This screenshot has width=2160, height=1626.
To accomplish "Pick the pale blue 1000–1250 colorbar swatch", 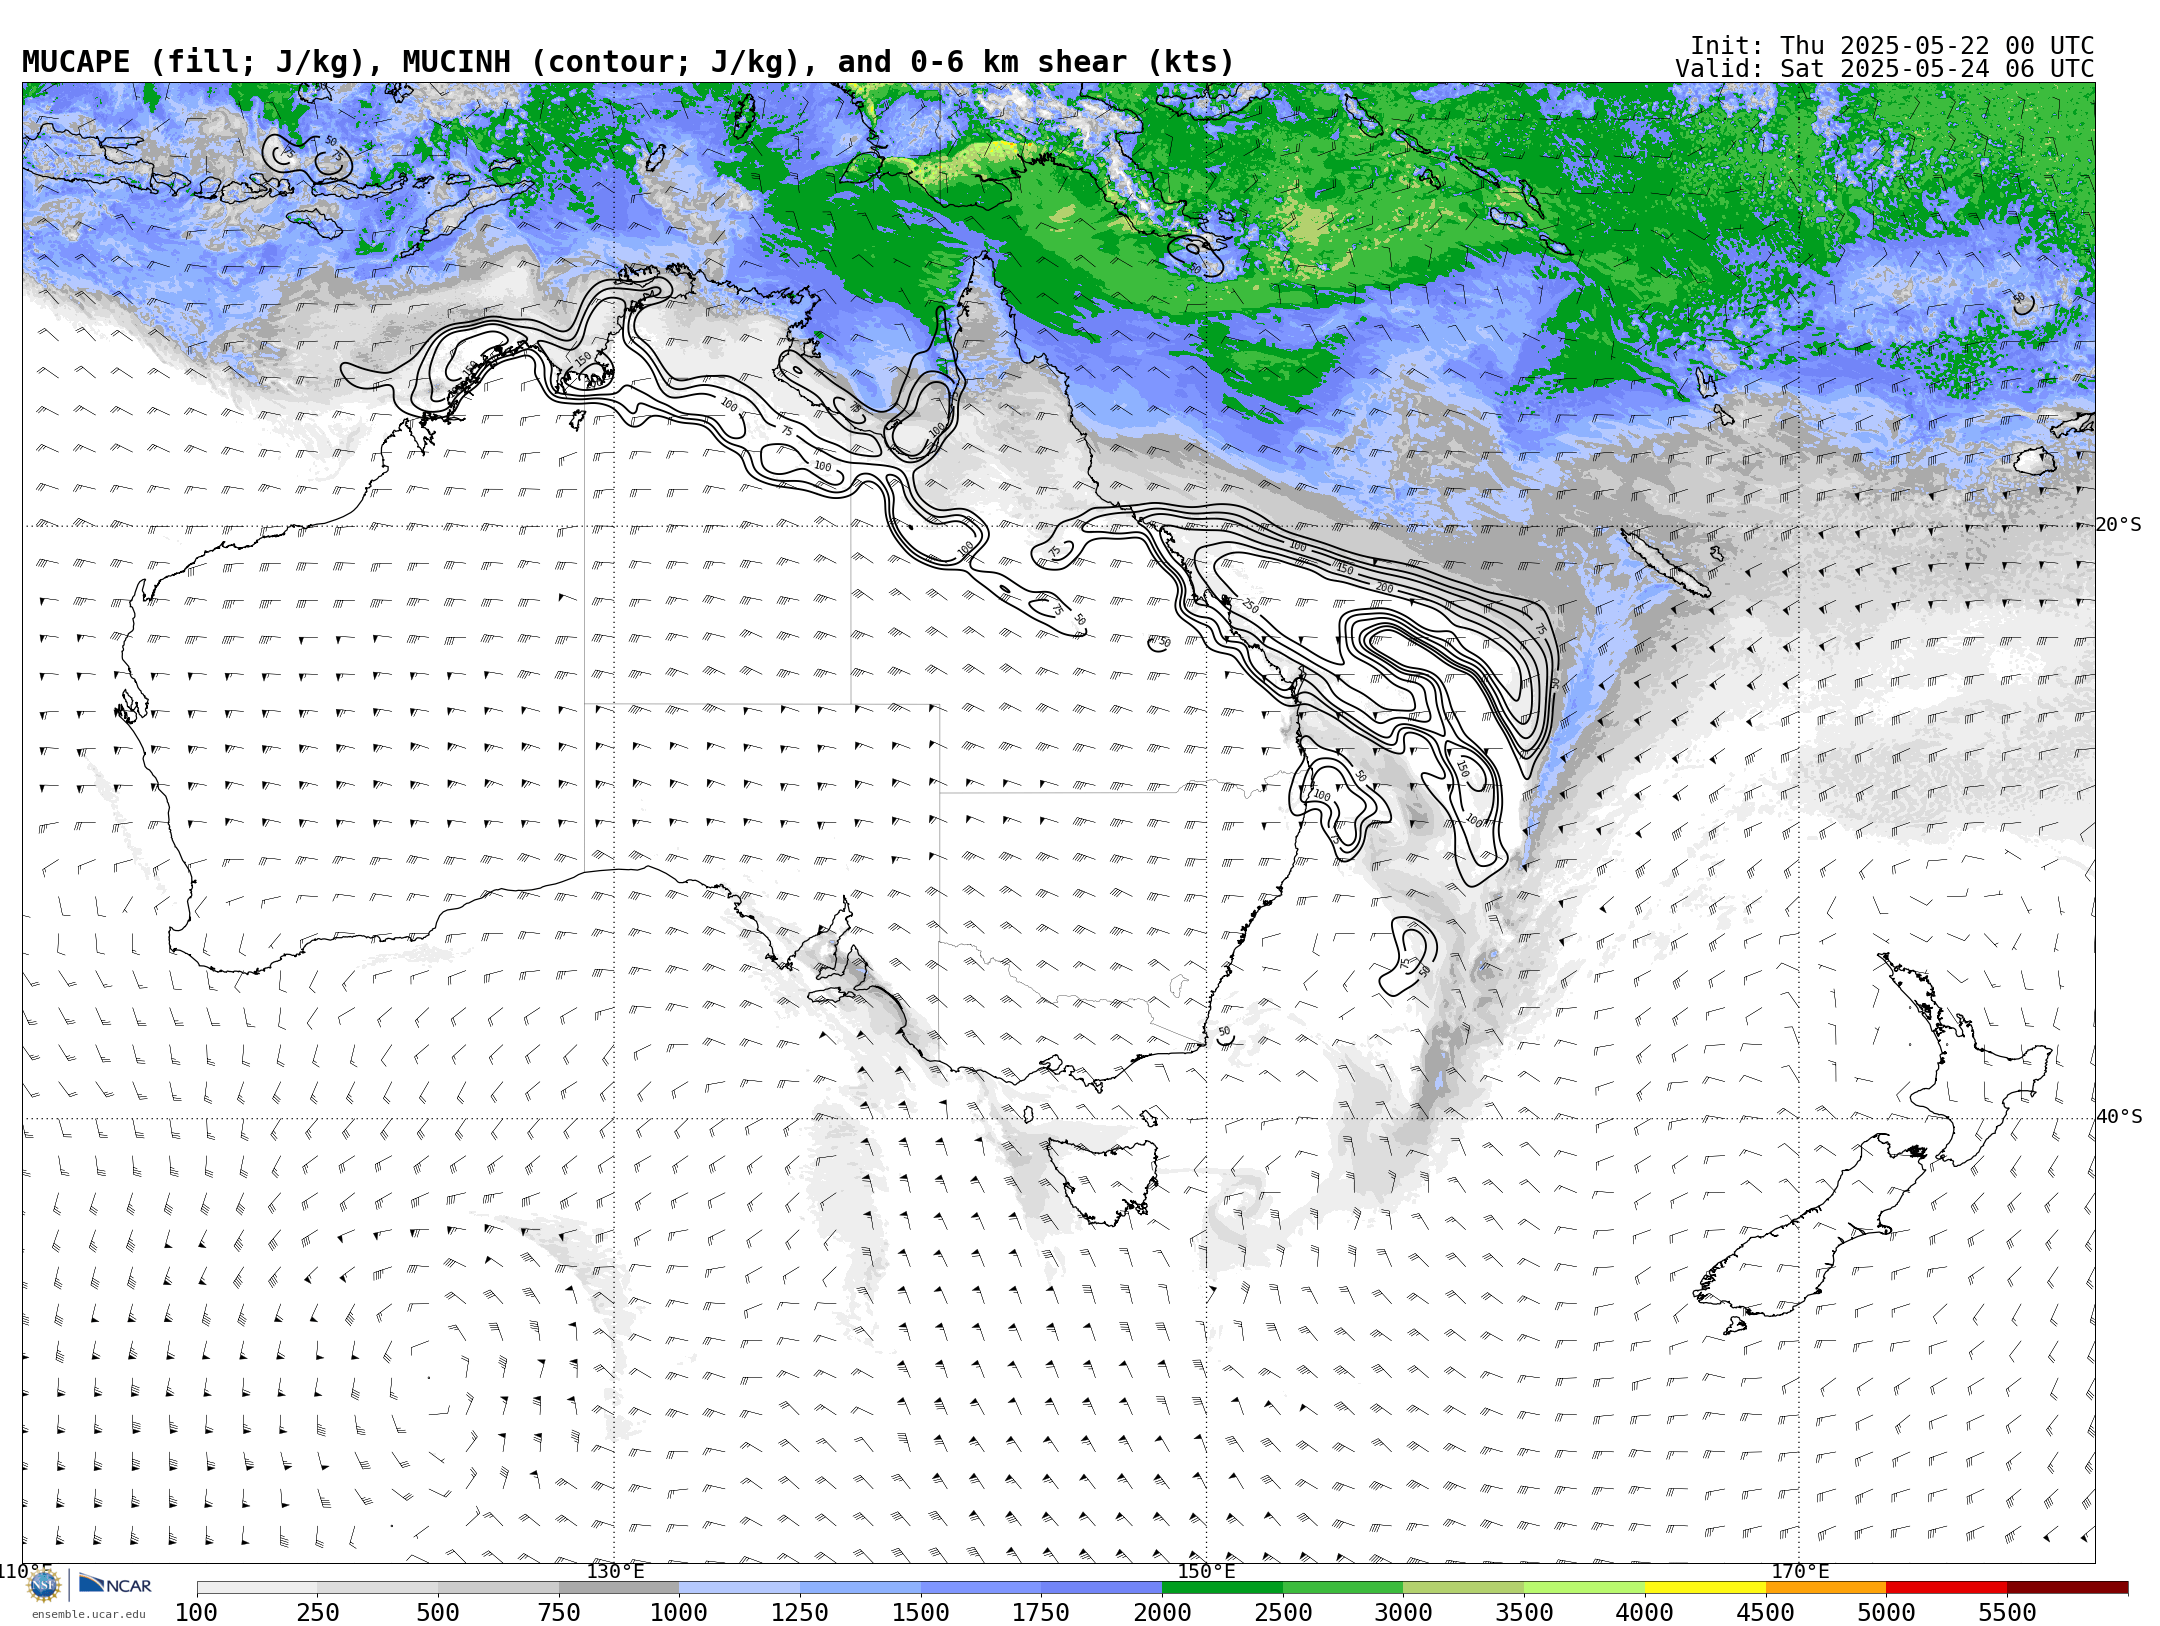I will [x=739, y=1588].
